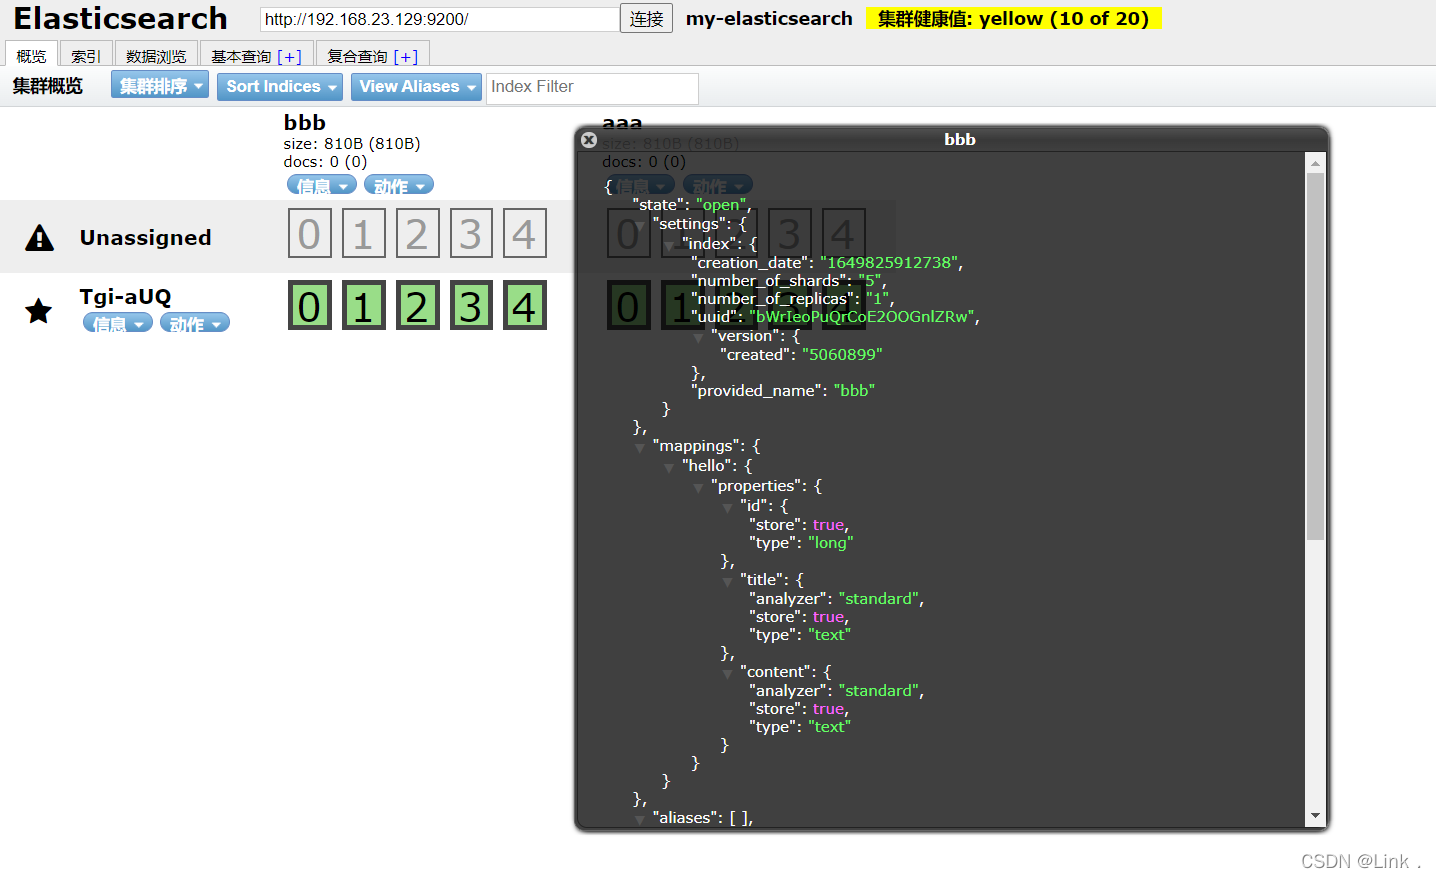
Task: Switch to the 索引 tab
Action: (x=86, y=56)
